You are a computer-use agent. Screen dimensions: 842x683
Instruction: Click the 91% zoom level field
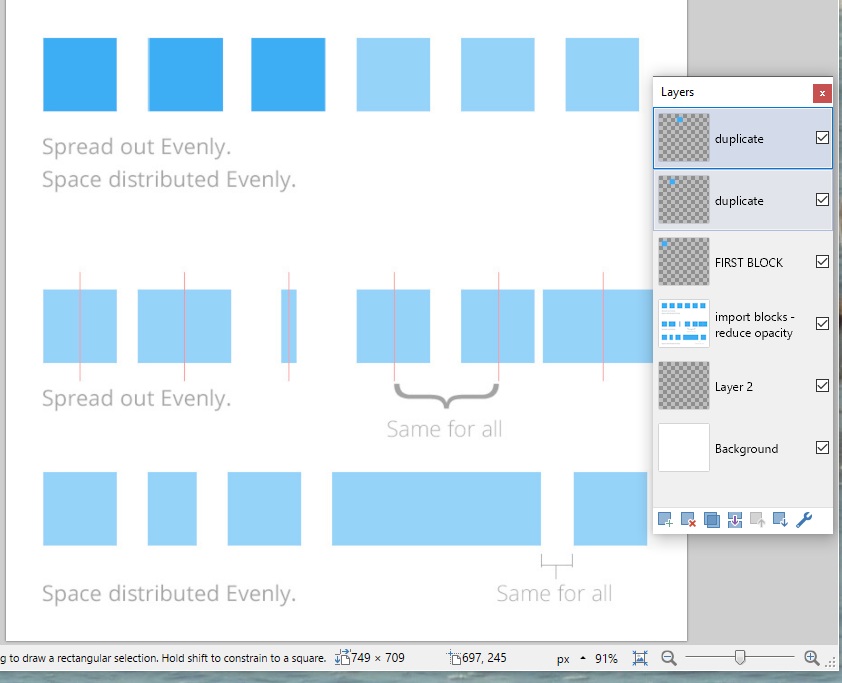pos(606,658)
